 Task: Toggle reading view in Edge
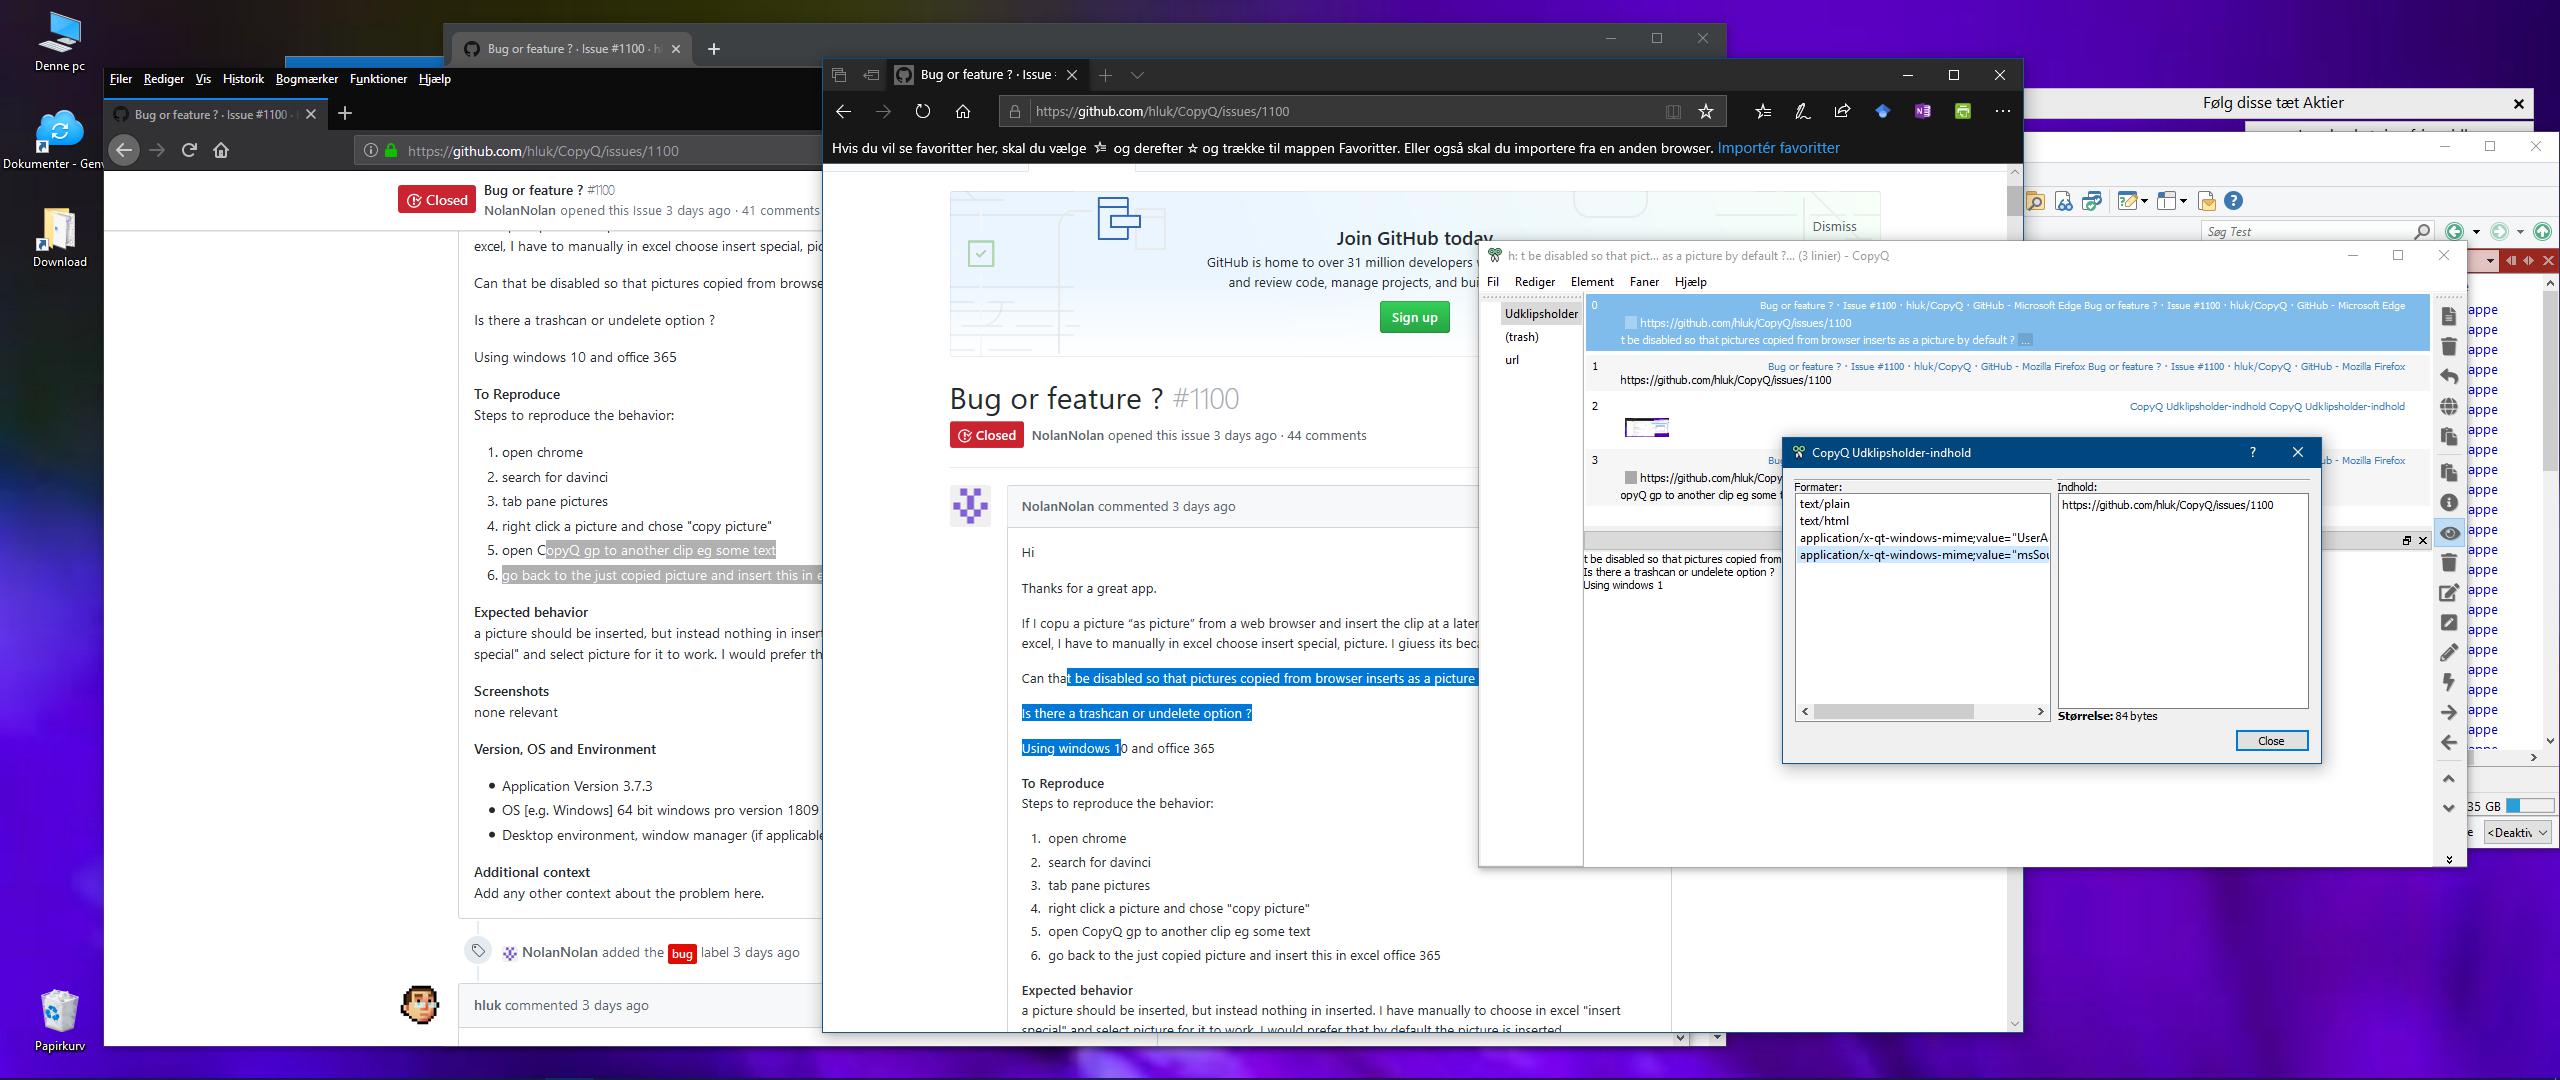tap(1673, 112)
